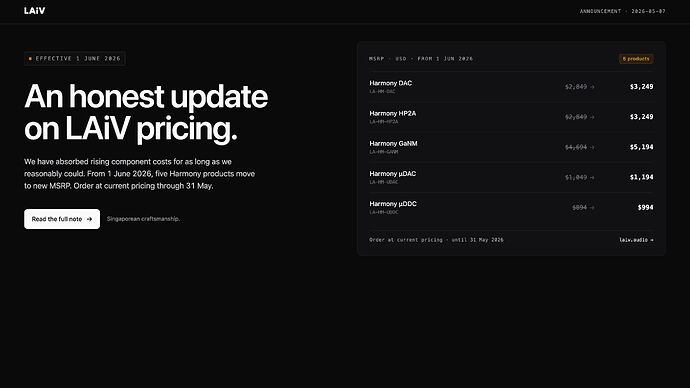Select the Harmony µDDC product name
The width and height of the screenshot is (690, 388).
tap(393, 204)
